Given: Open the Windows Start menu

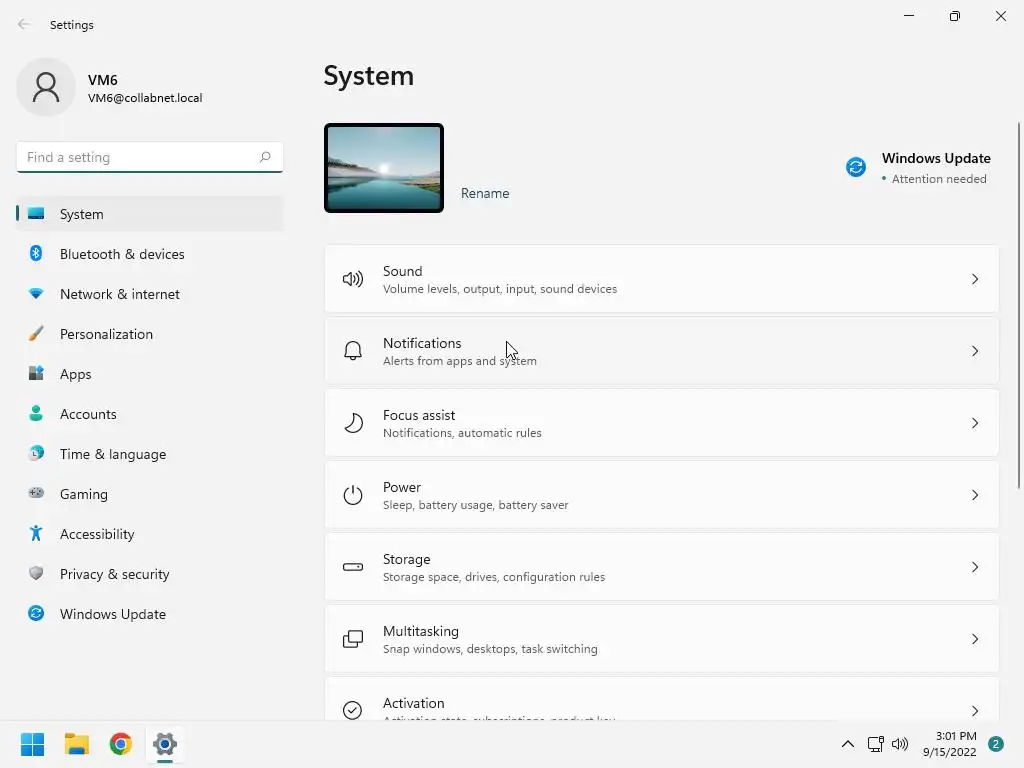Looking at the screenshot, I should point(33,744).
